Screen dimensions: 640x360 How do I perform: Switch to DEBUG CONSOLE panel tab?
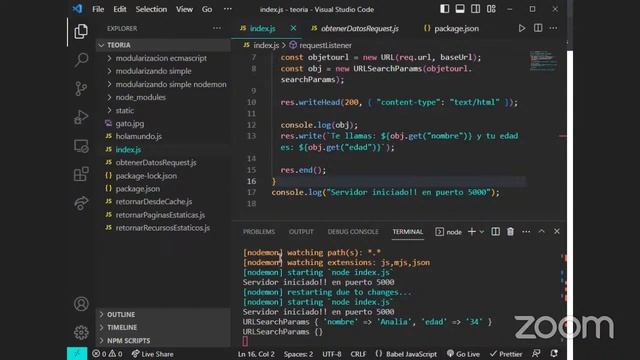pyautogui.click(x=353, y=231)
